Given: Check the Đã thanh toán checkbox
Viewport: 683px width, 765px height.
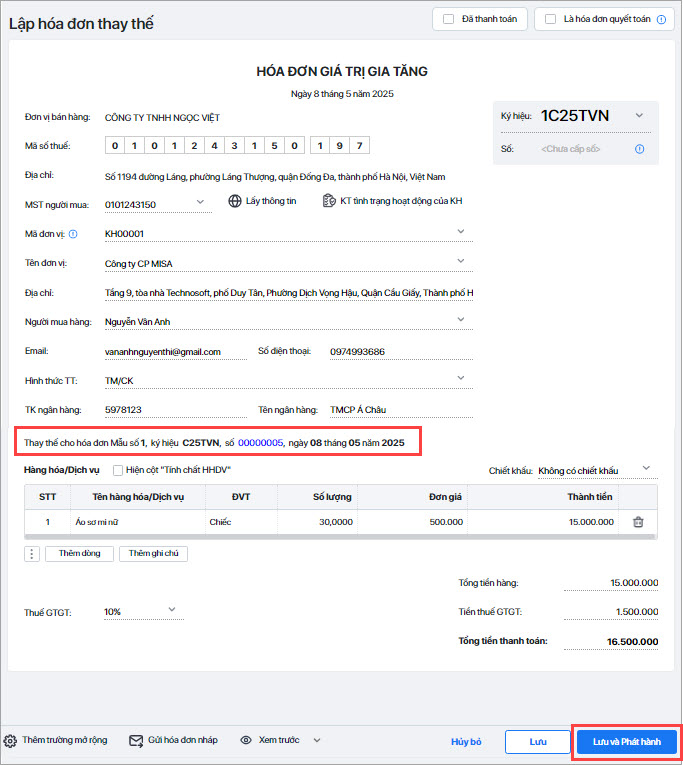Looking at the screenshot, I should (x=449, y=19).
